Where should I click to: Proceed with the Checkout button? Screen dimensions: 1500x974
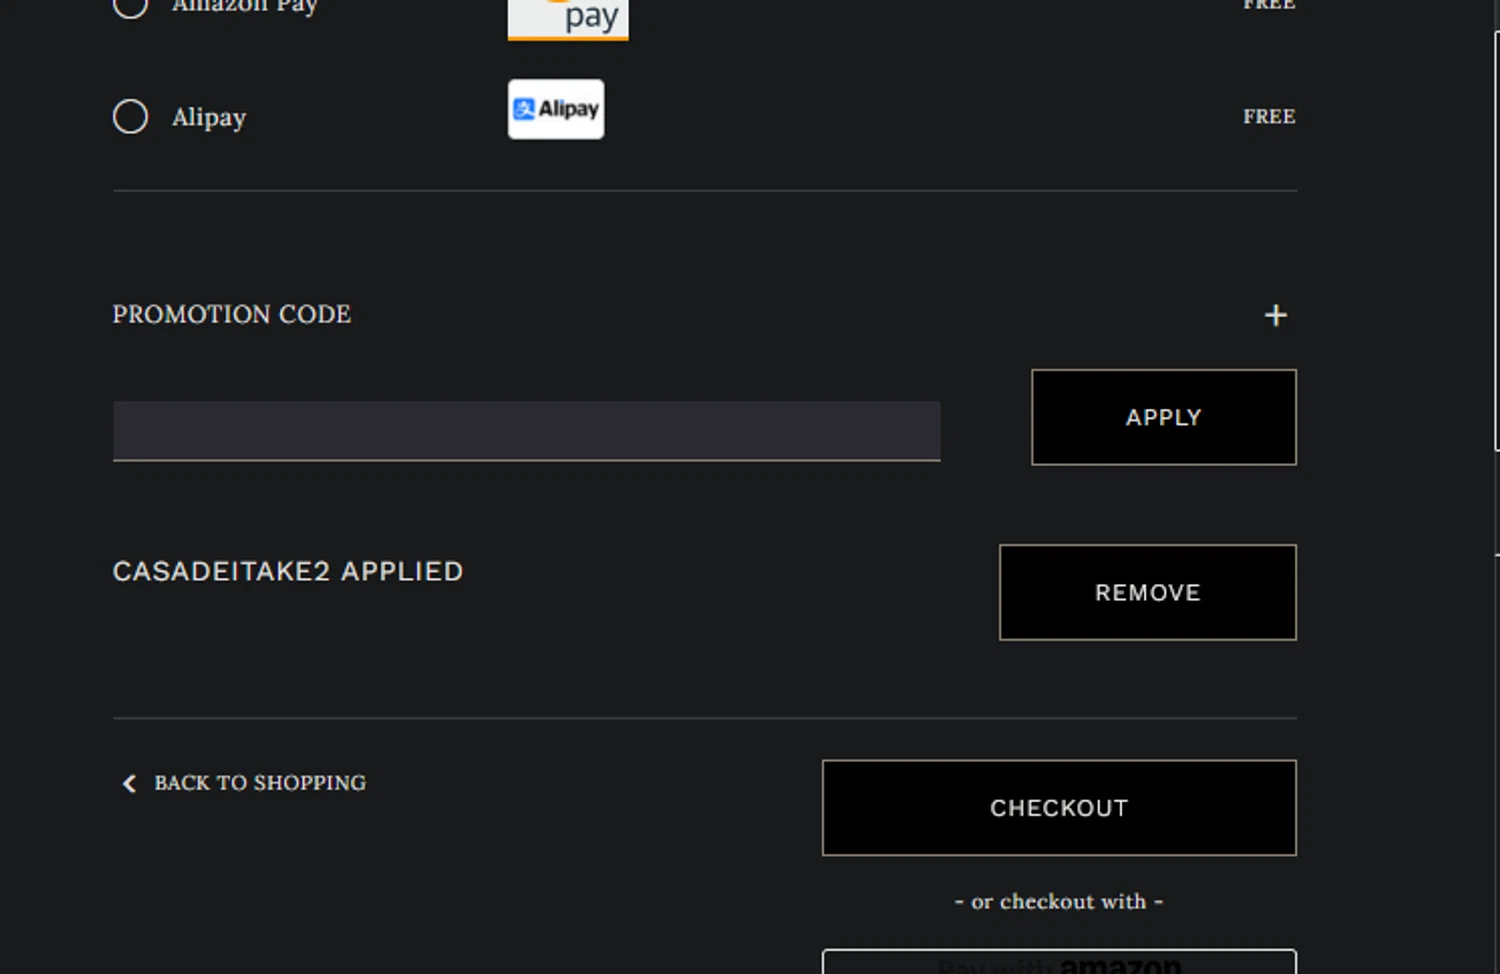point(1059,808)
